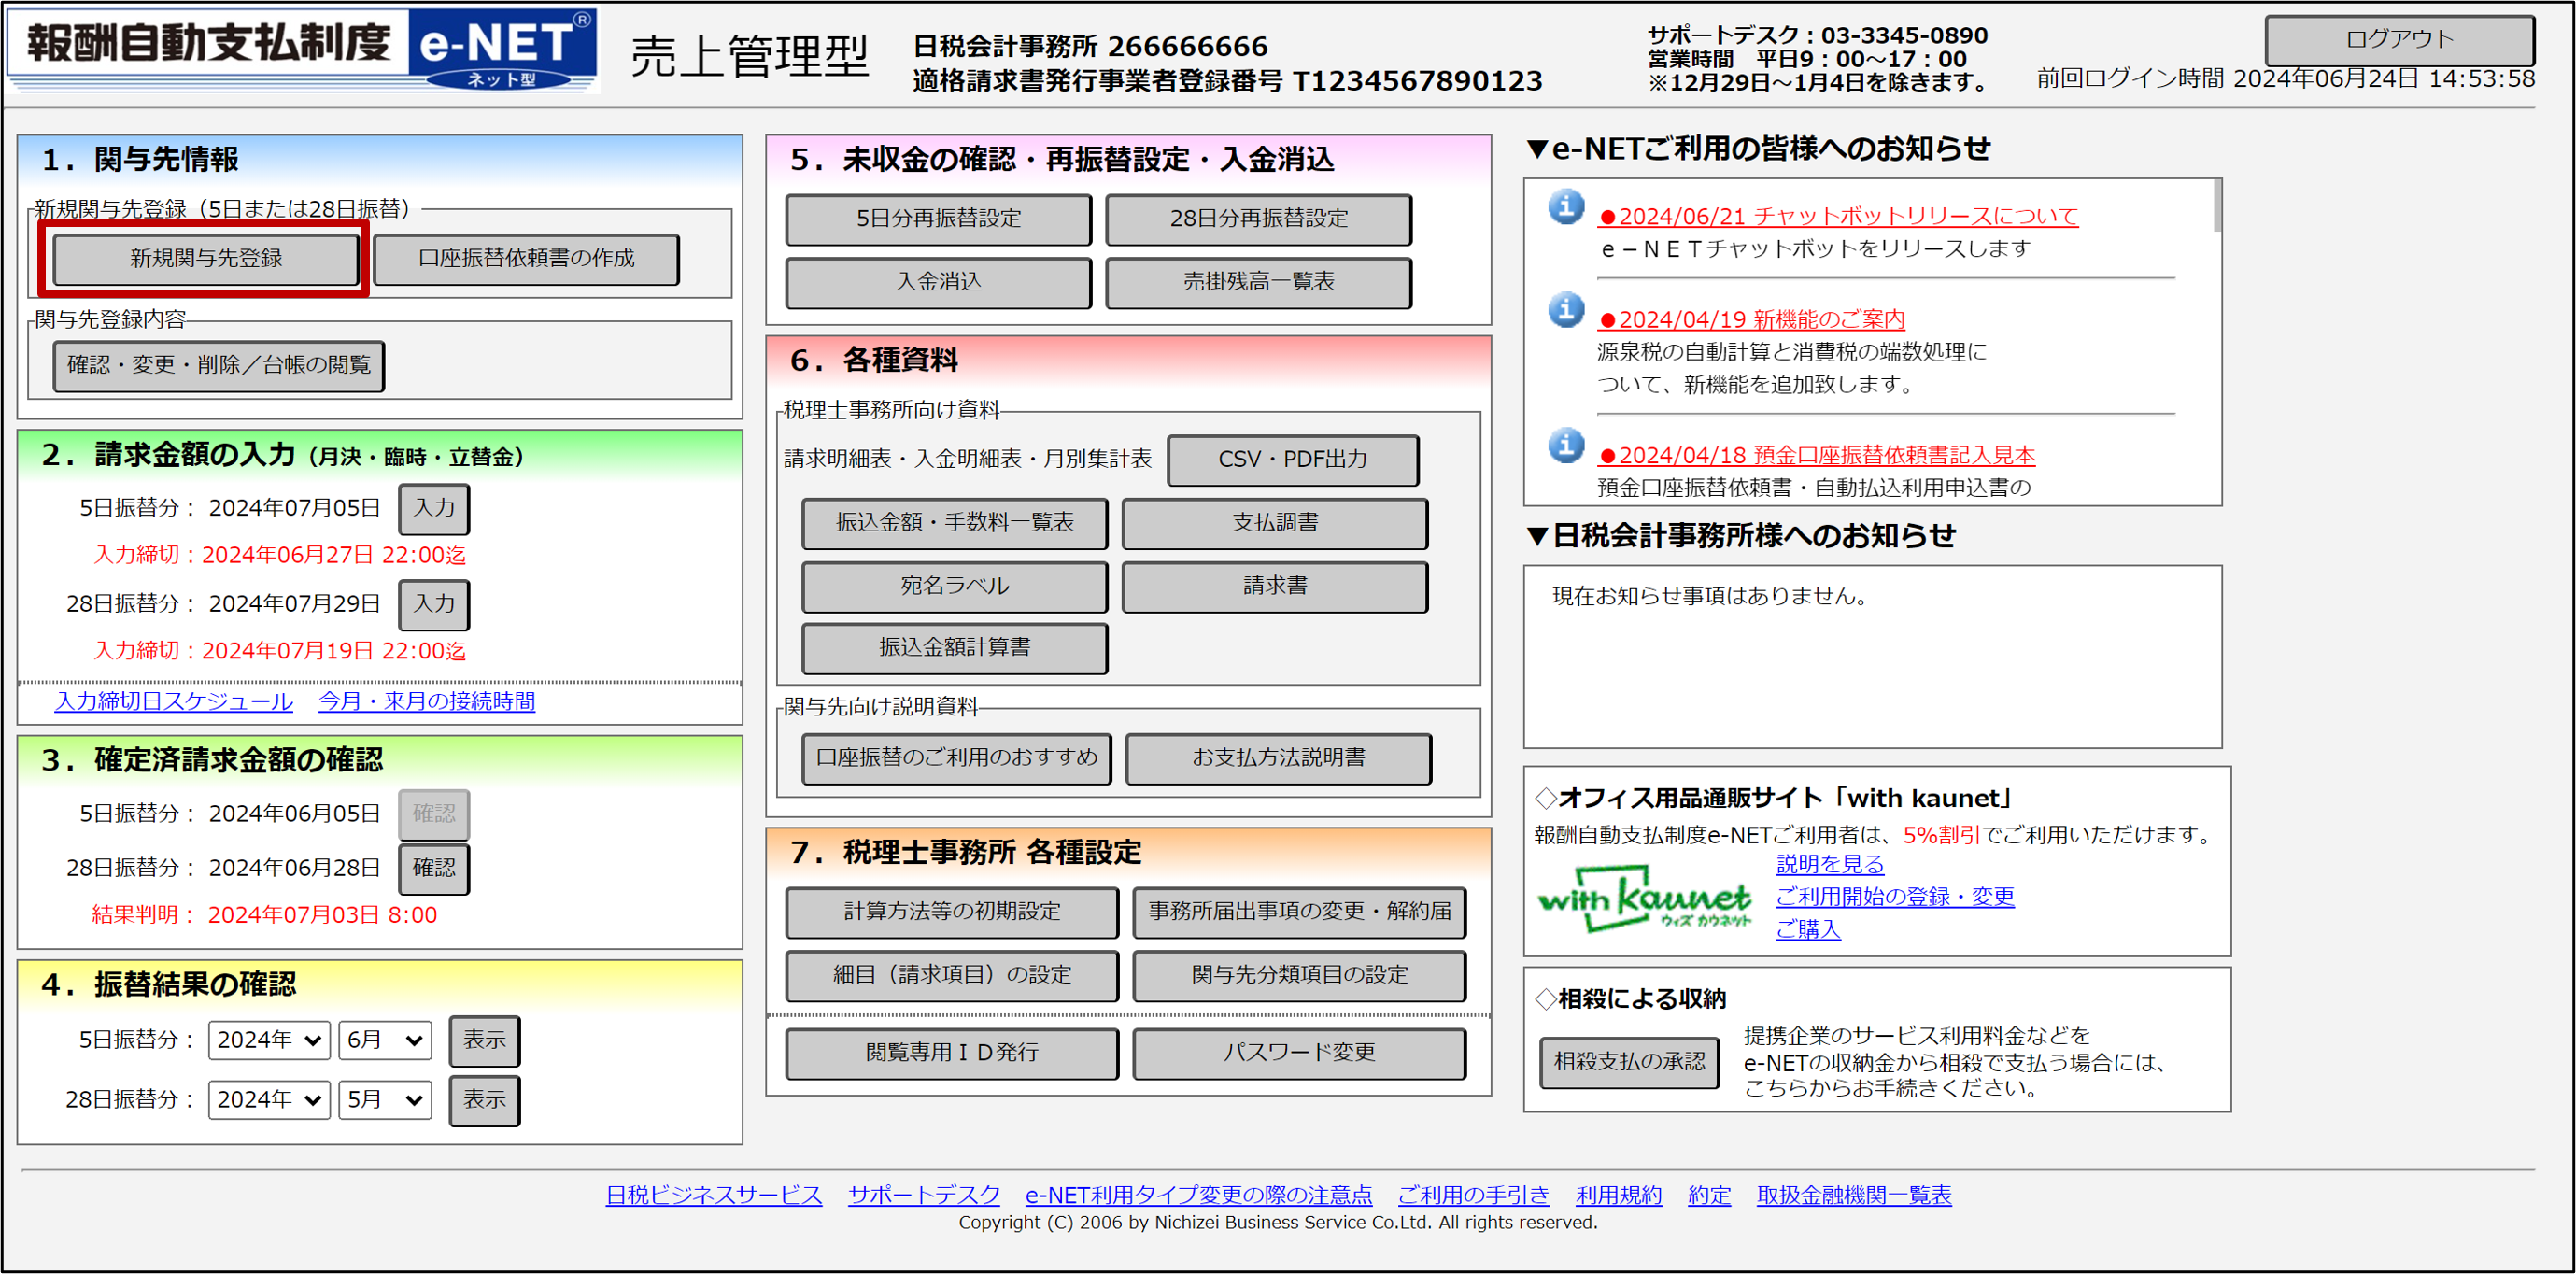Click the with kaunet logo image
The width and height of the screenshot is (2576, 1274).
(1644, 898)
